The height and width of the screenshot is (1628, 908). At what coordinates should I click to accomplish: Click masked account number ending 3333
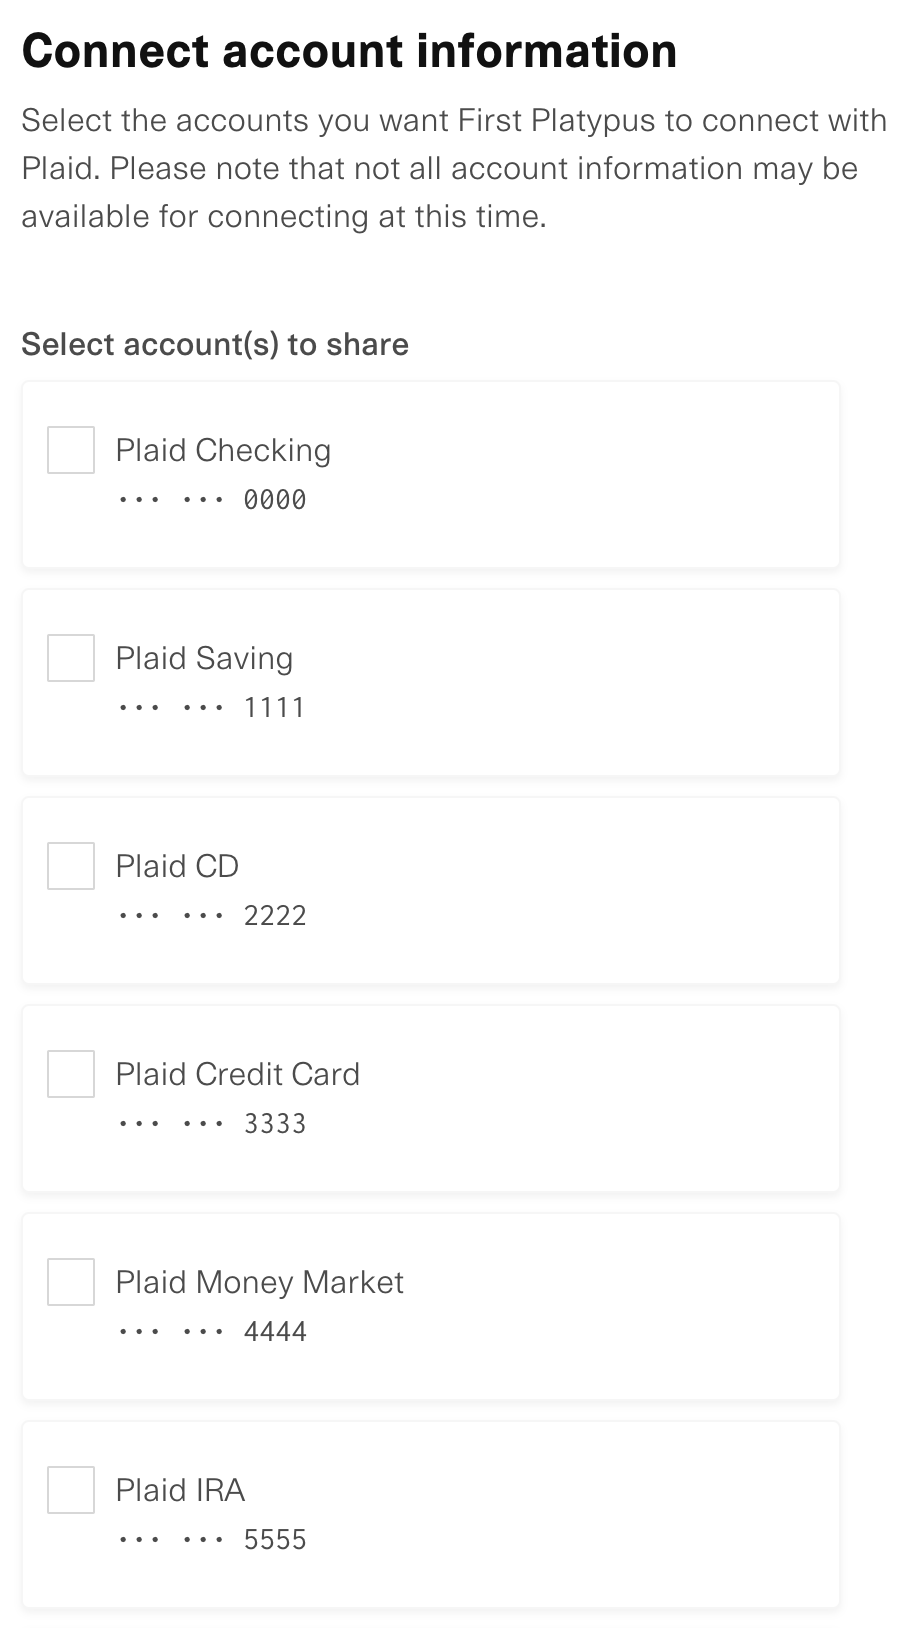pyautogui.click(x=212, y=1124)
